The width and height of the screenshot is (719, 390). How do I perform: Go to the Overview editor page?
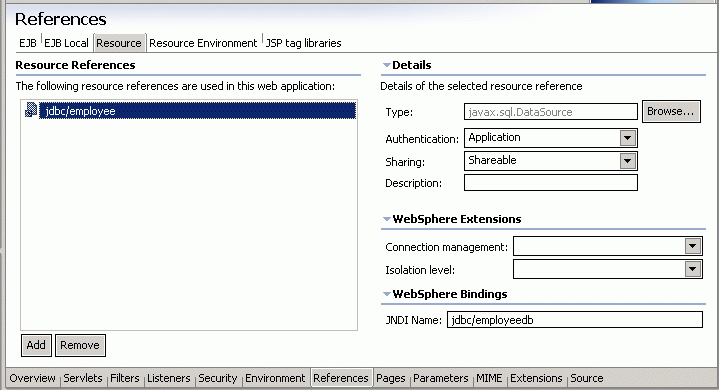point(32,378)
